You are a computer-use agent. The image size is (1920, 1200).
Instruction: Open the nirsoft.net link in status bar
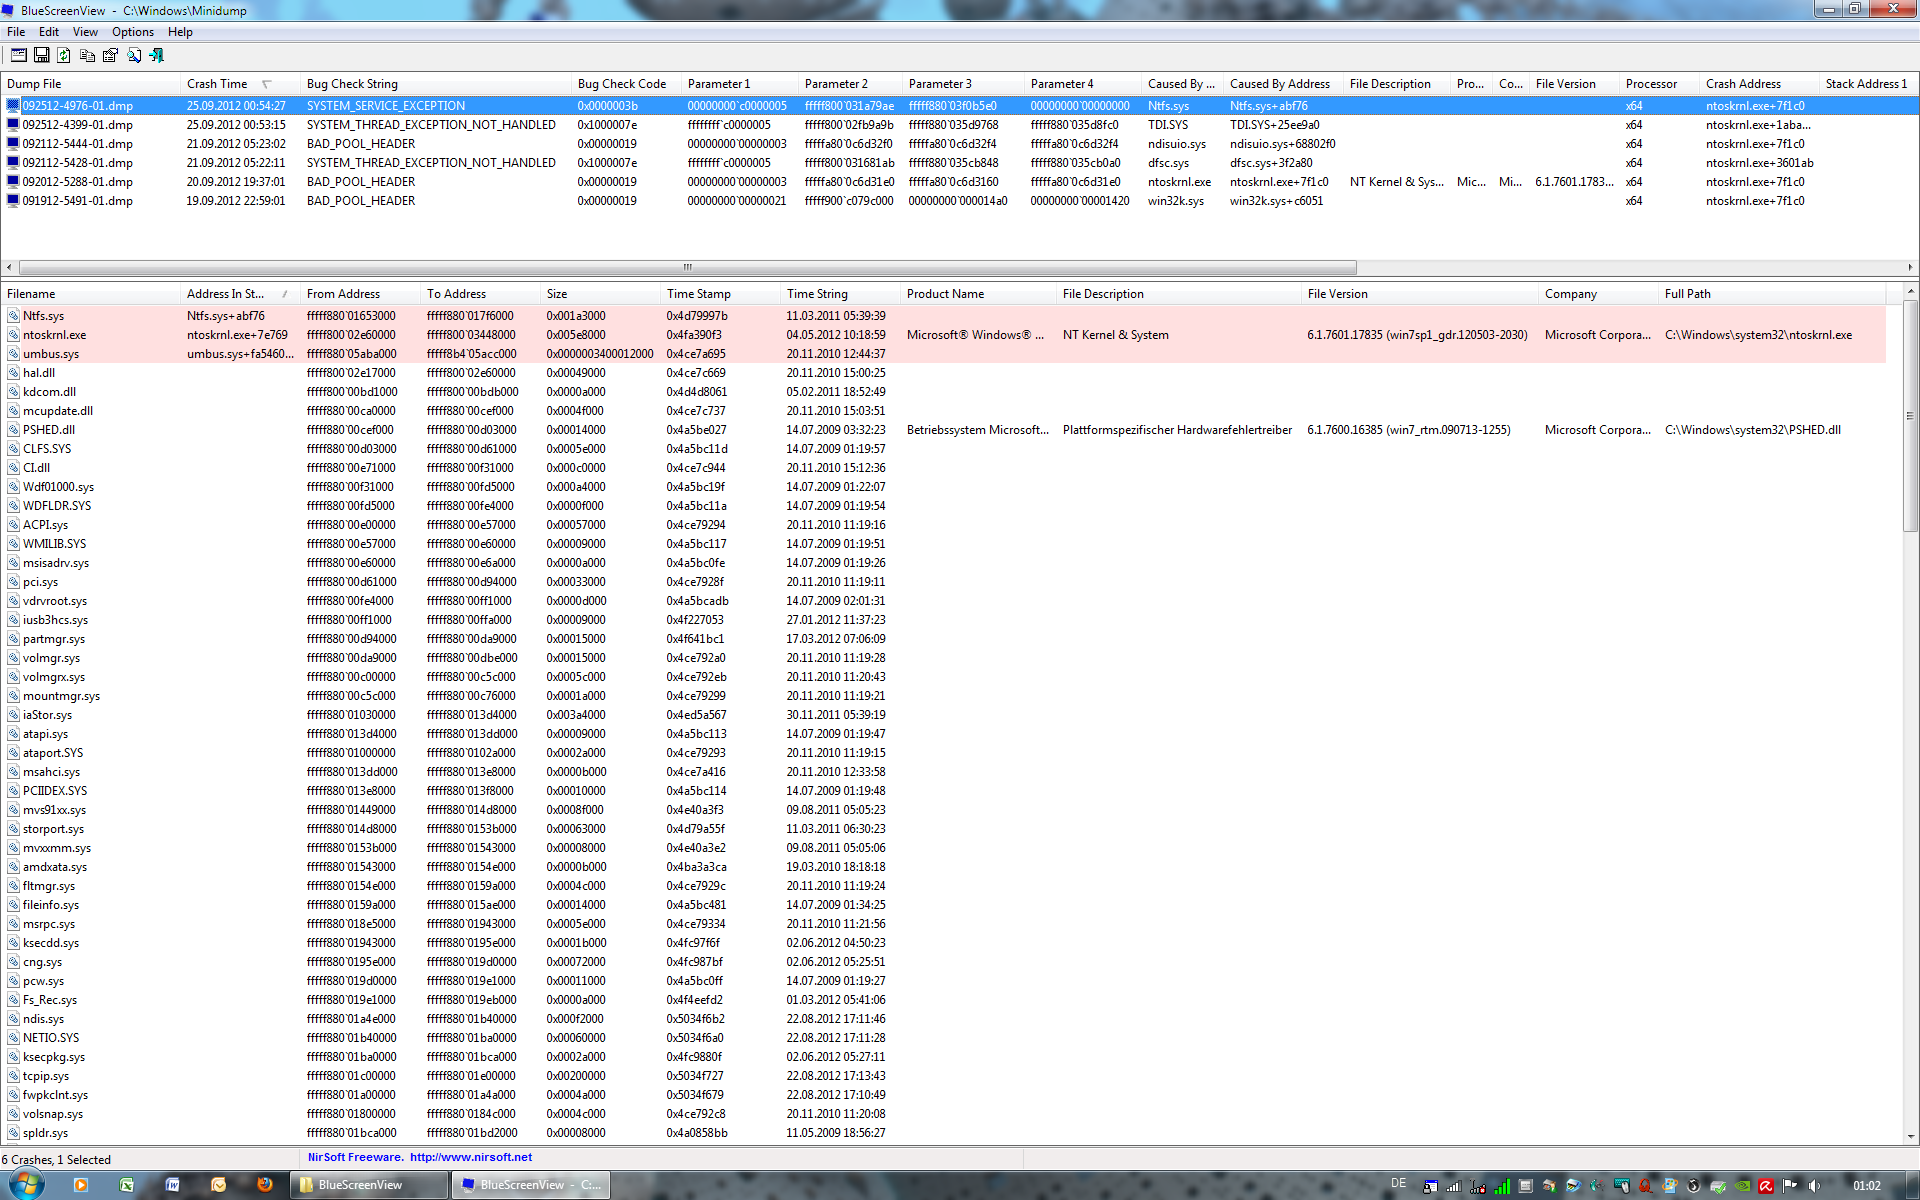471,1157
